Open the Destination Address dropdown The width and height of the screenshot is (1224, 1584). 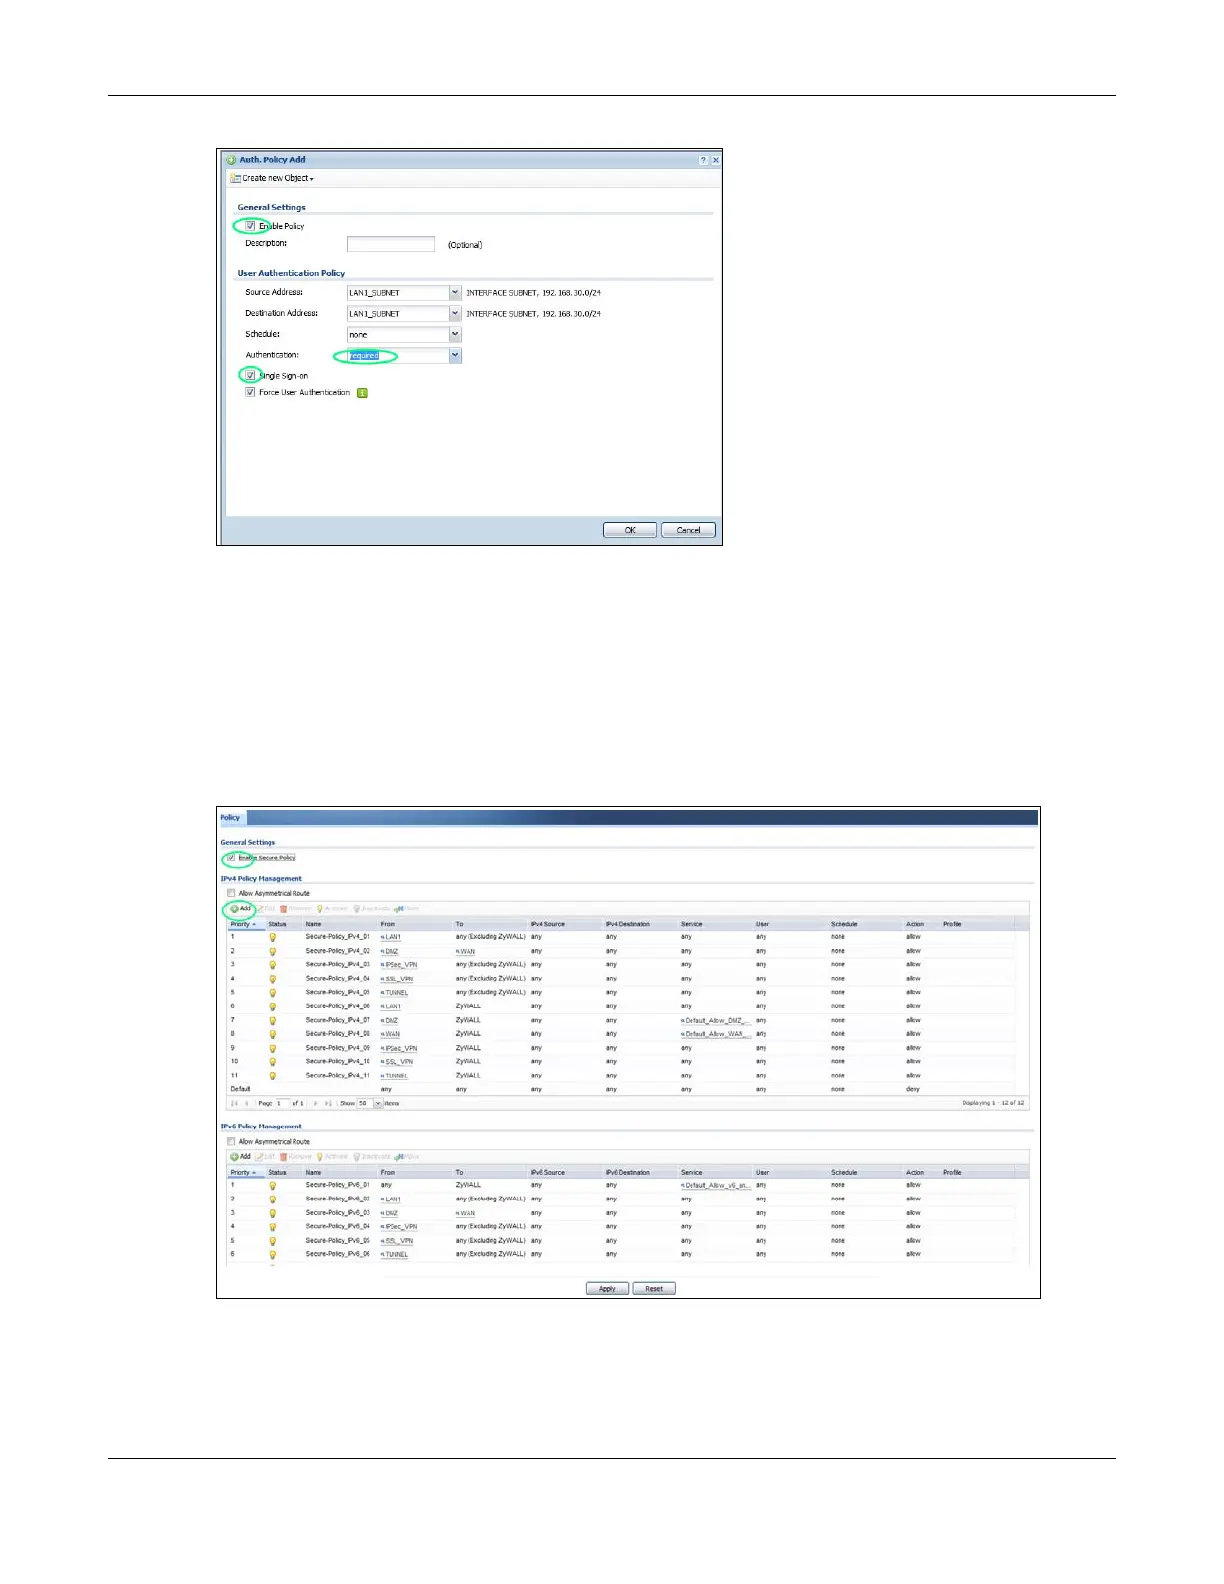tap(455, 314)
